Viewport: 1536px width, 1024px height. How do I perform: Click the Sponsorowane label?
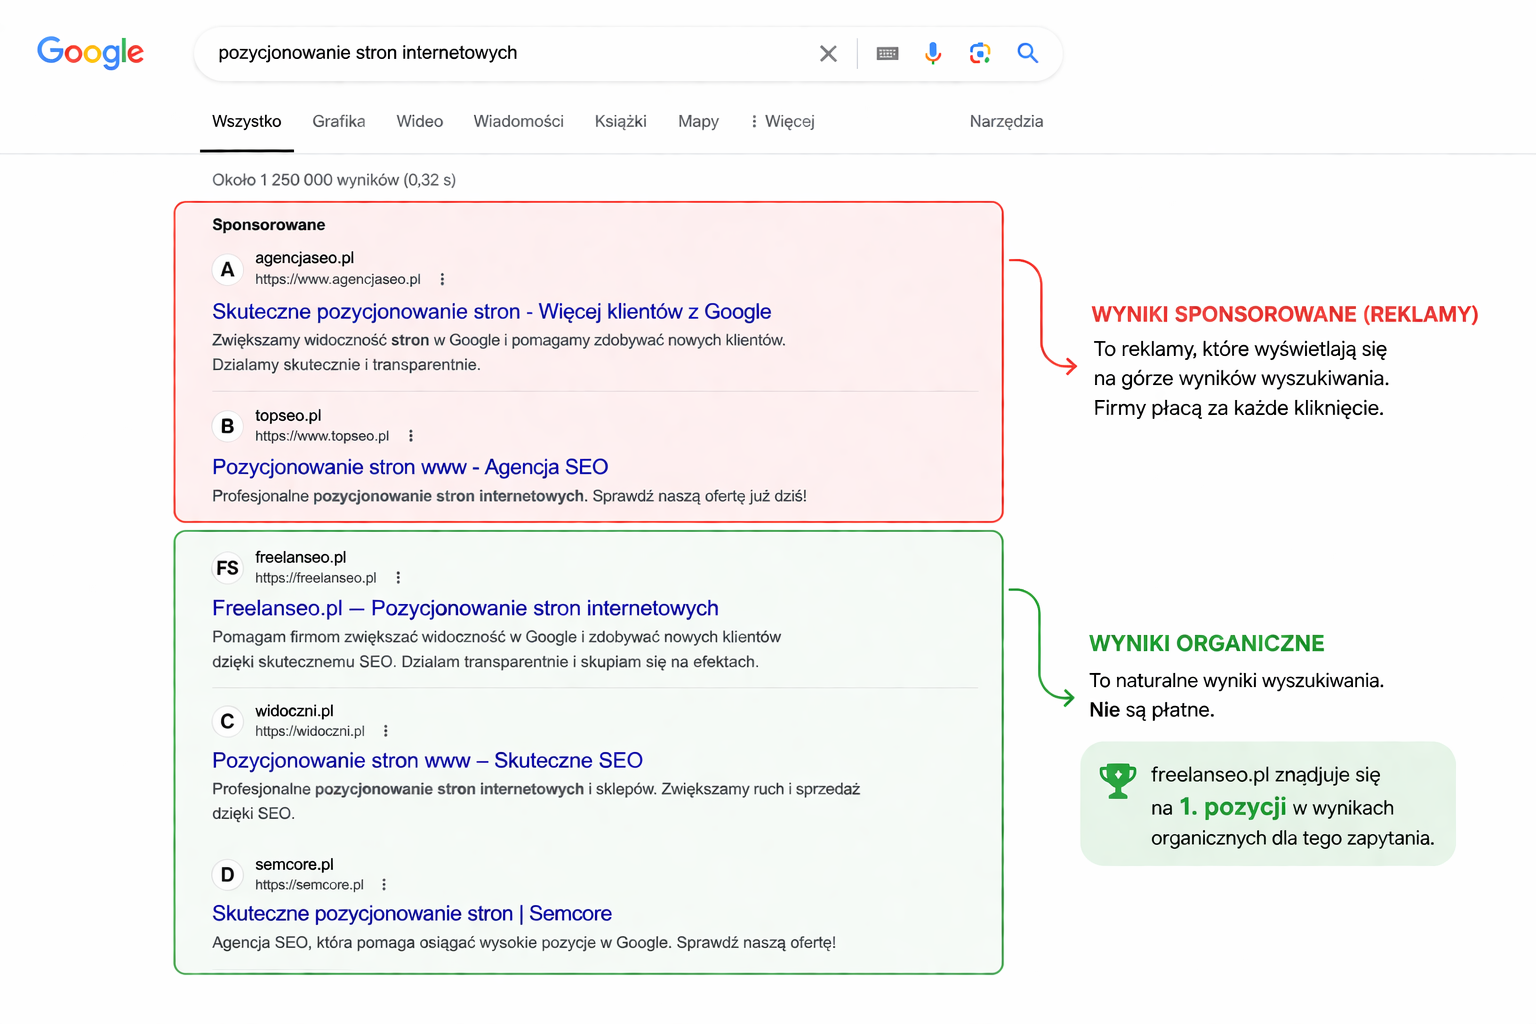(x=268, y=225)
